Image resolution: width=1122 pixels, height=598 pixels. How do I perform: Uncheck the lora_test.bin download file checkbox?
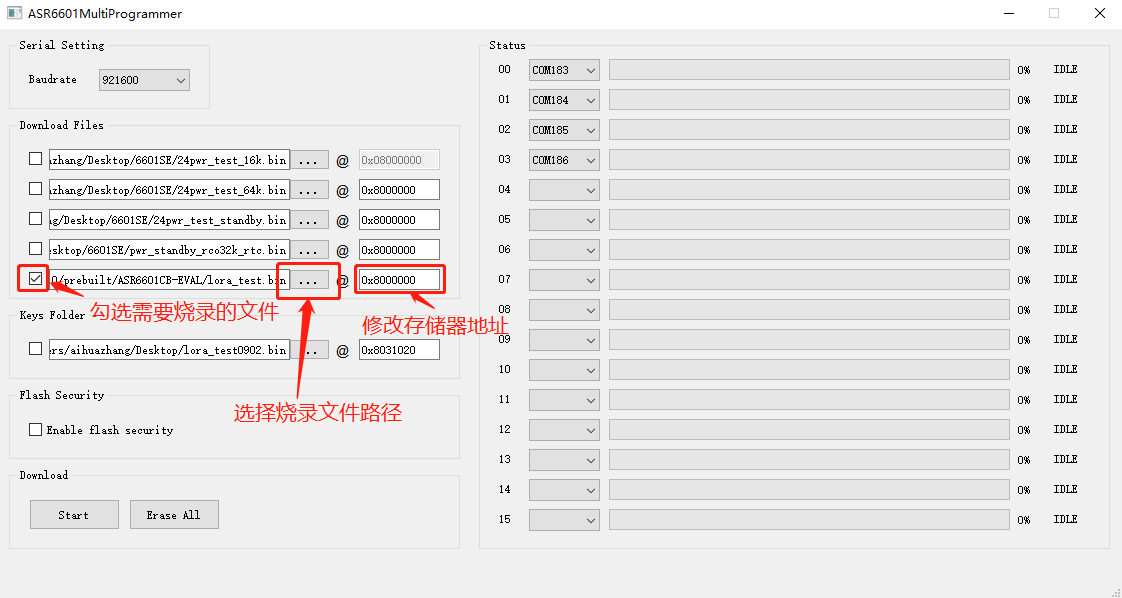35,279
